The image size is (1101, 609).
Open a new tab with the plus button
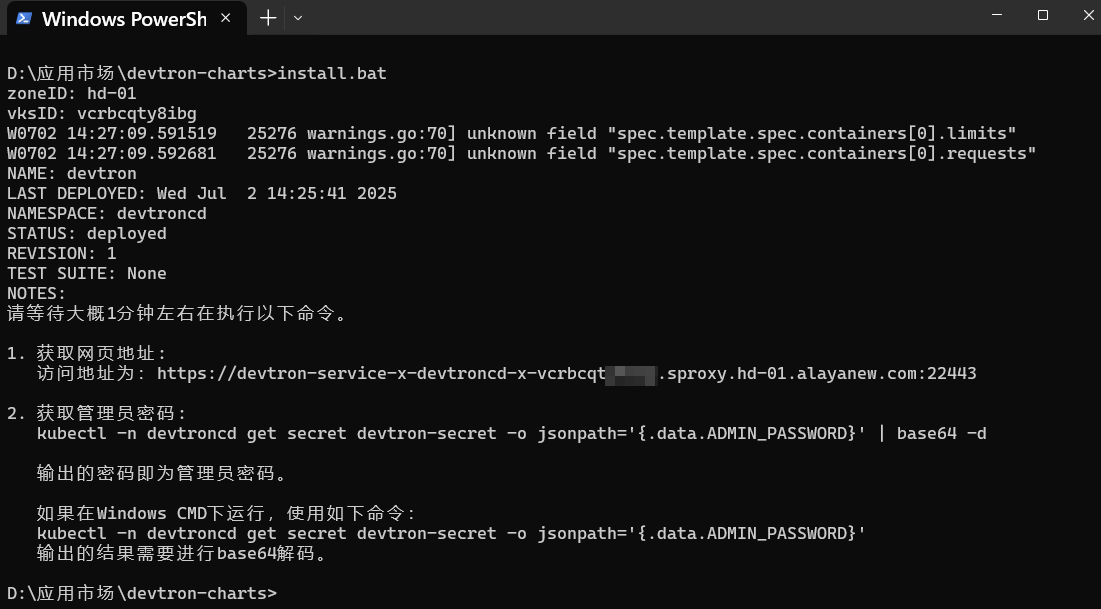click(268, 18)
